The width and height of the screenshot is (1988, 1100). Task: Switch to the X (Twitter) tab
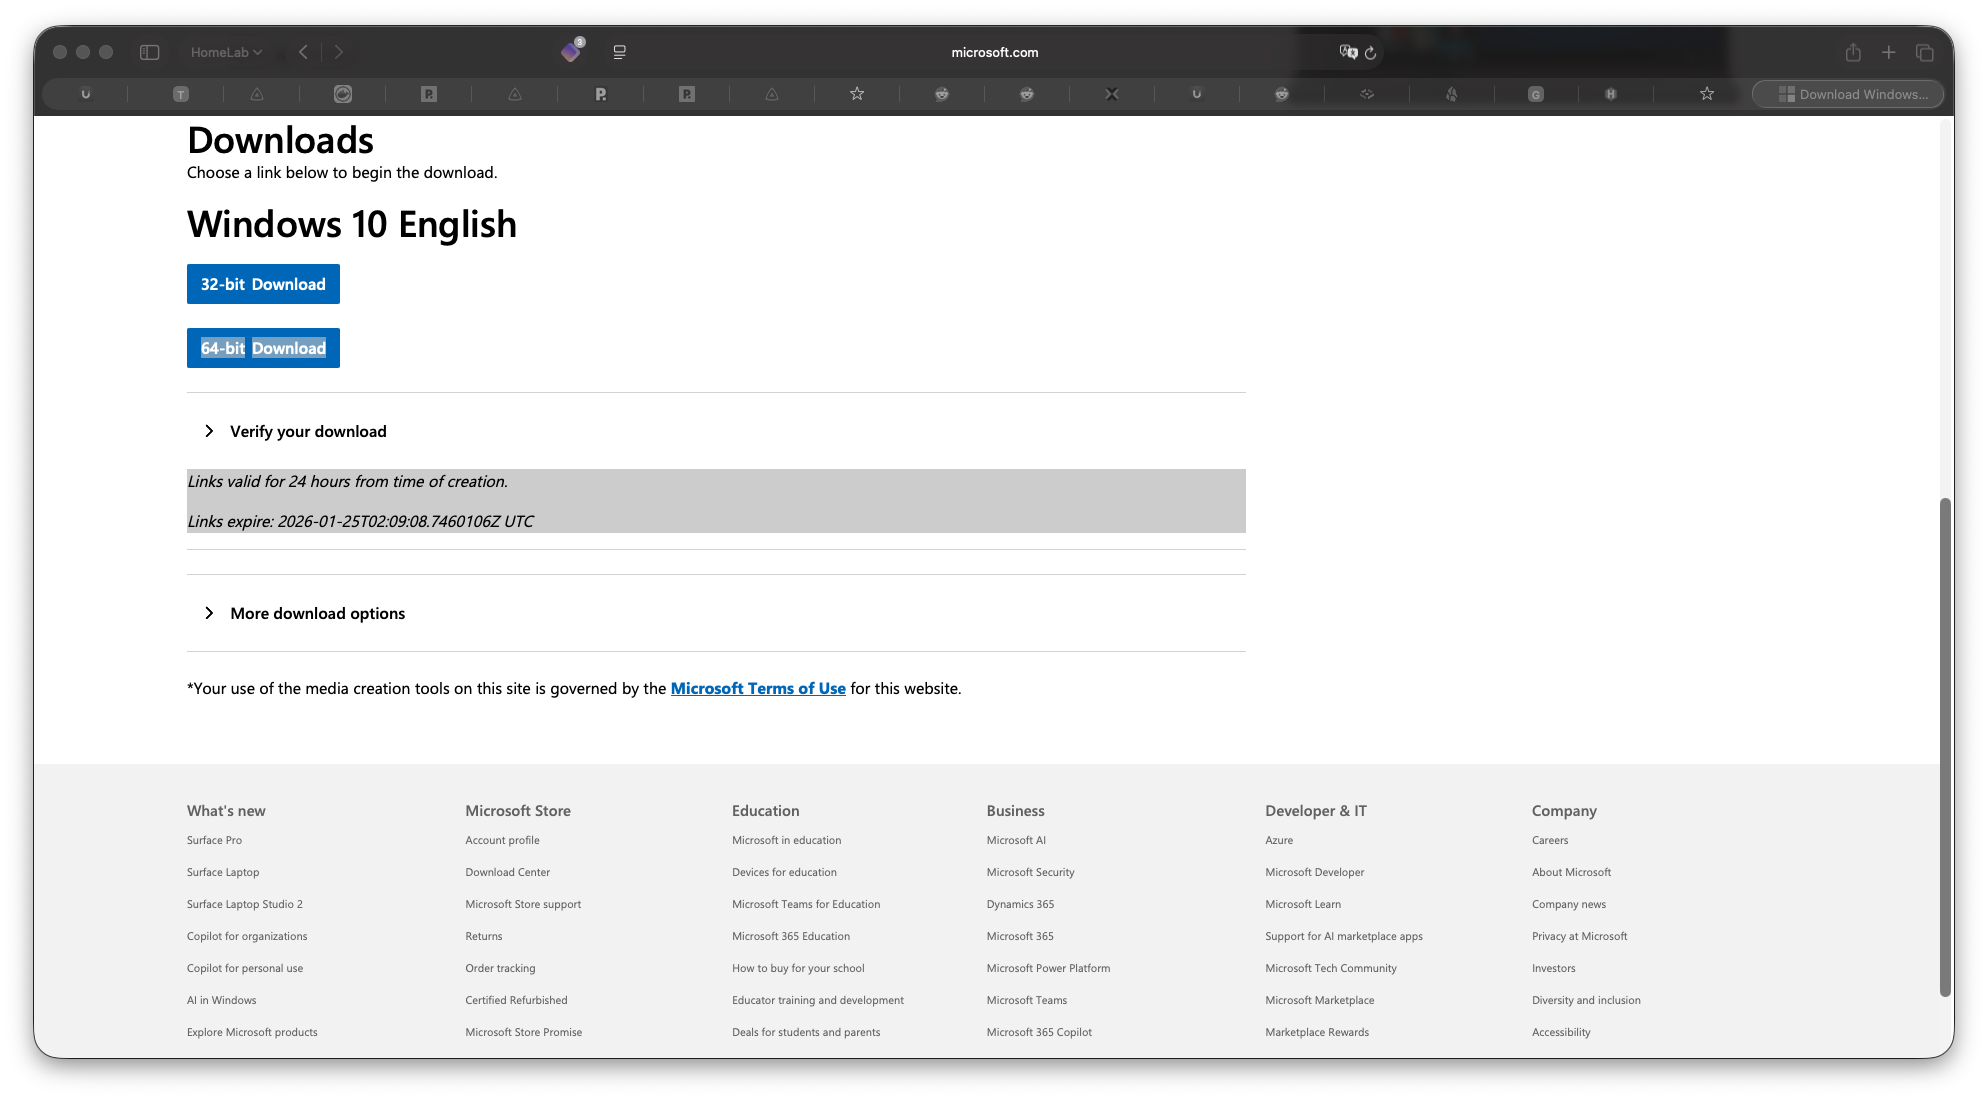click(1111, 94)
